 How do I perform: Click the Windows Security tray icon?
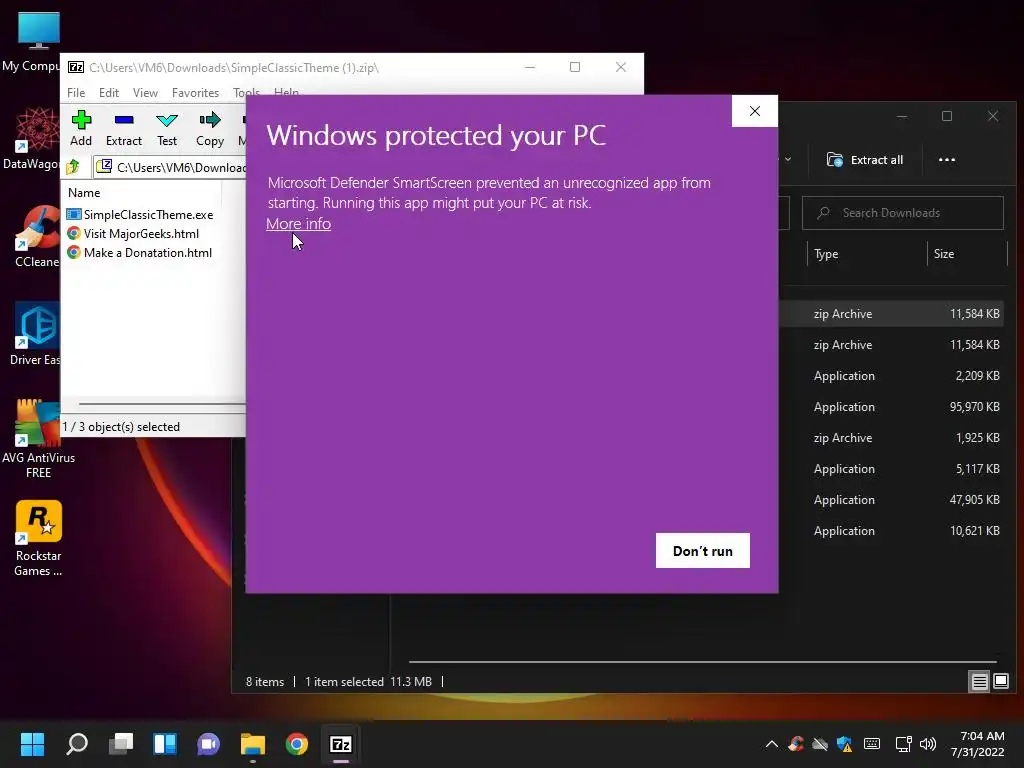coord(844,744)
